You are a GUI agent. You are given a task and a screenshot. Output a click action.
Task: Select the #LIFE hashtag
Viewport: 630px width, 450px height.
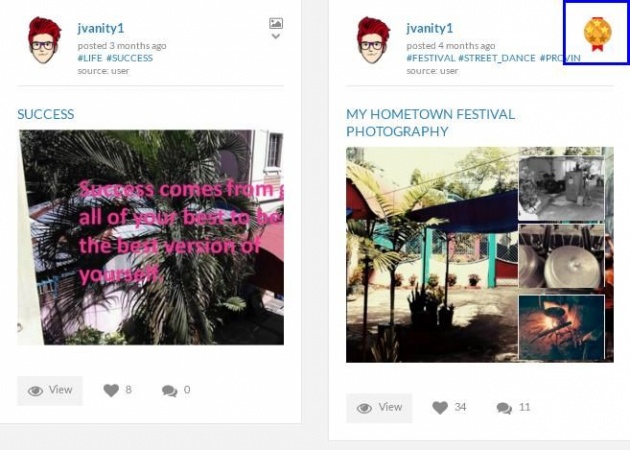click(x=90, y=58)
